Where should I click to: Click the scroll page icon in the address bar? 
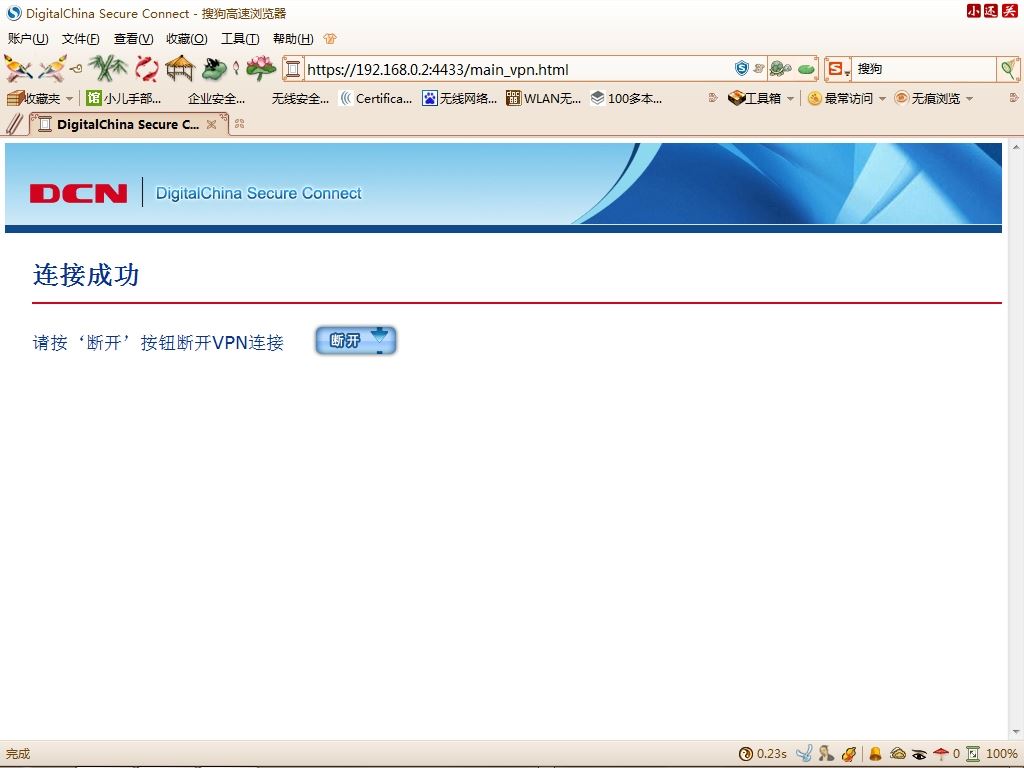293,69
